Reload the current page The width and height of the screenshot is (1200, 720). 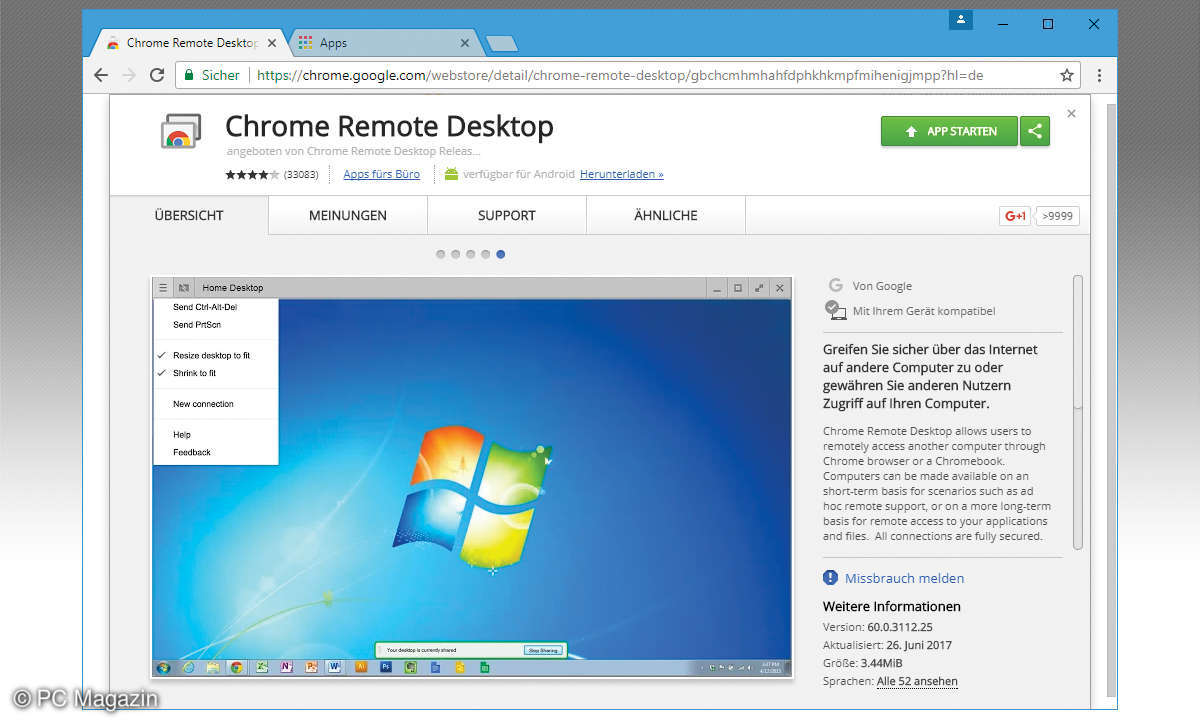click(x=157, y=75)
